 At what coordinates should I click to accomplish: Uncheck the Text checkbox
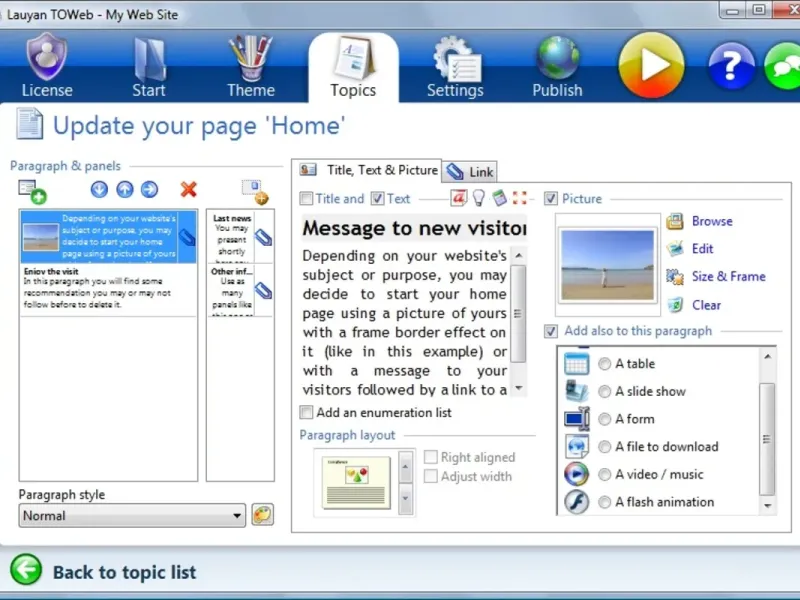pos(377,198)
